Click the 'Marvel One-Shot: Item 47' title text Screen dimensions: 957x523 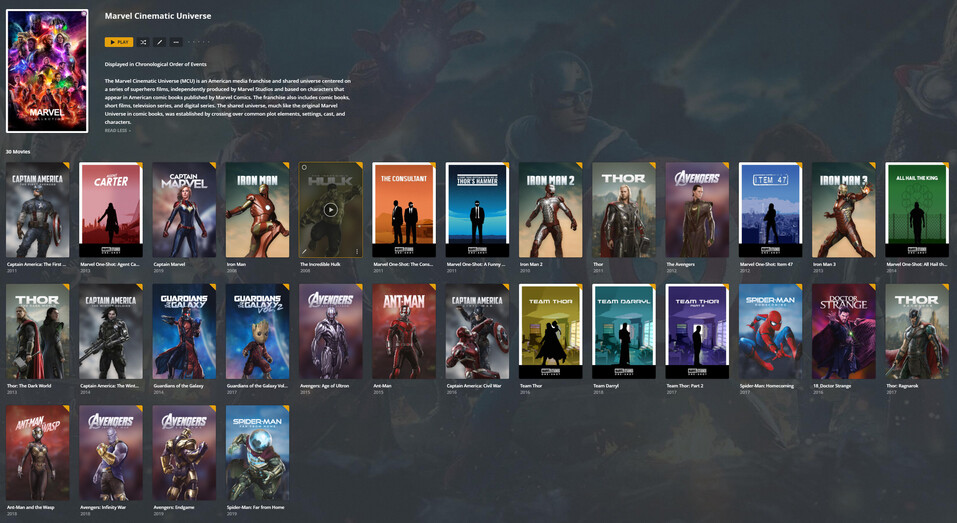point(767,264)
